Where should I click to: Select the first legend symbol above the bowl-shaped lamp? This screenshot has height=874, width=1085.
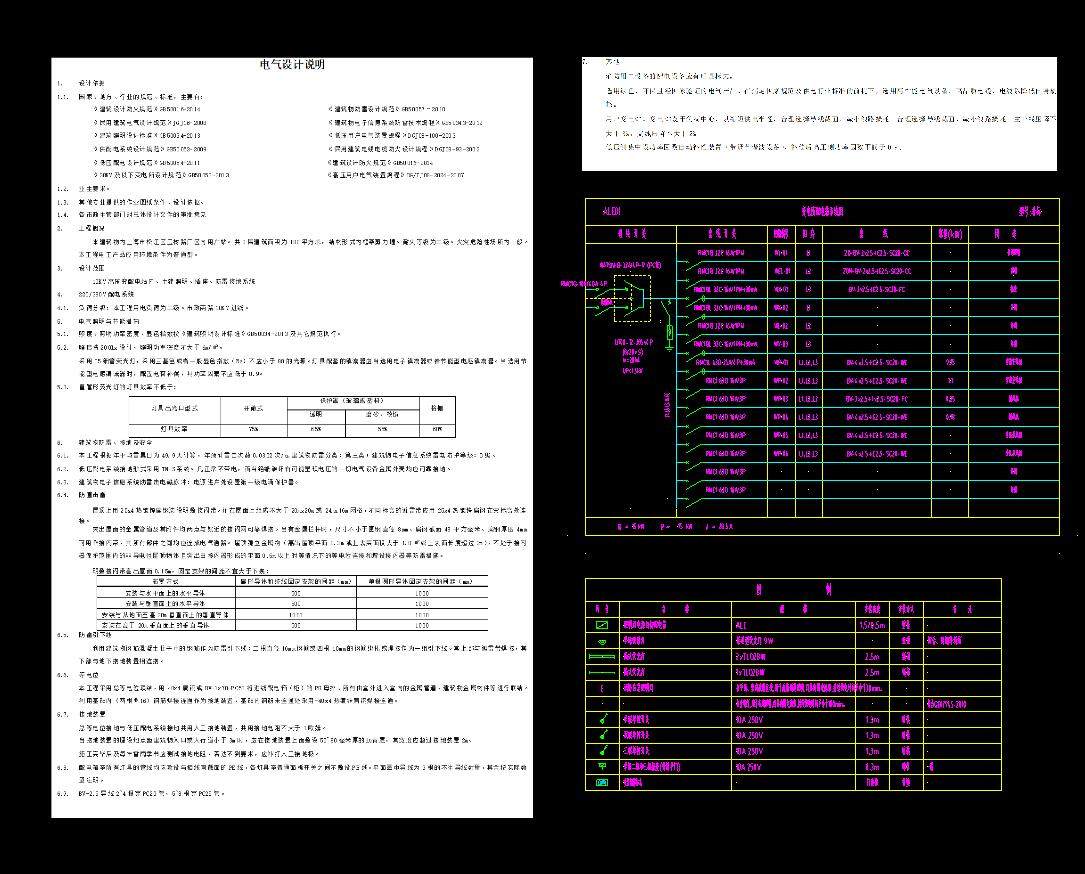click(x=602, y=625)
